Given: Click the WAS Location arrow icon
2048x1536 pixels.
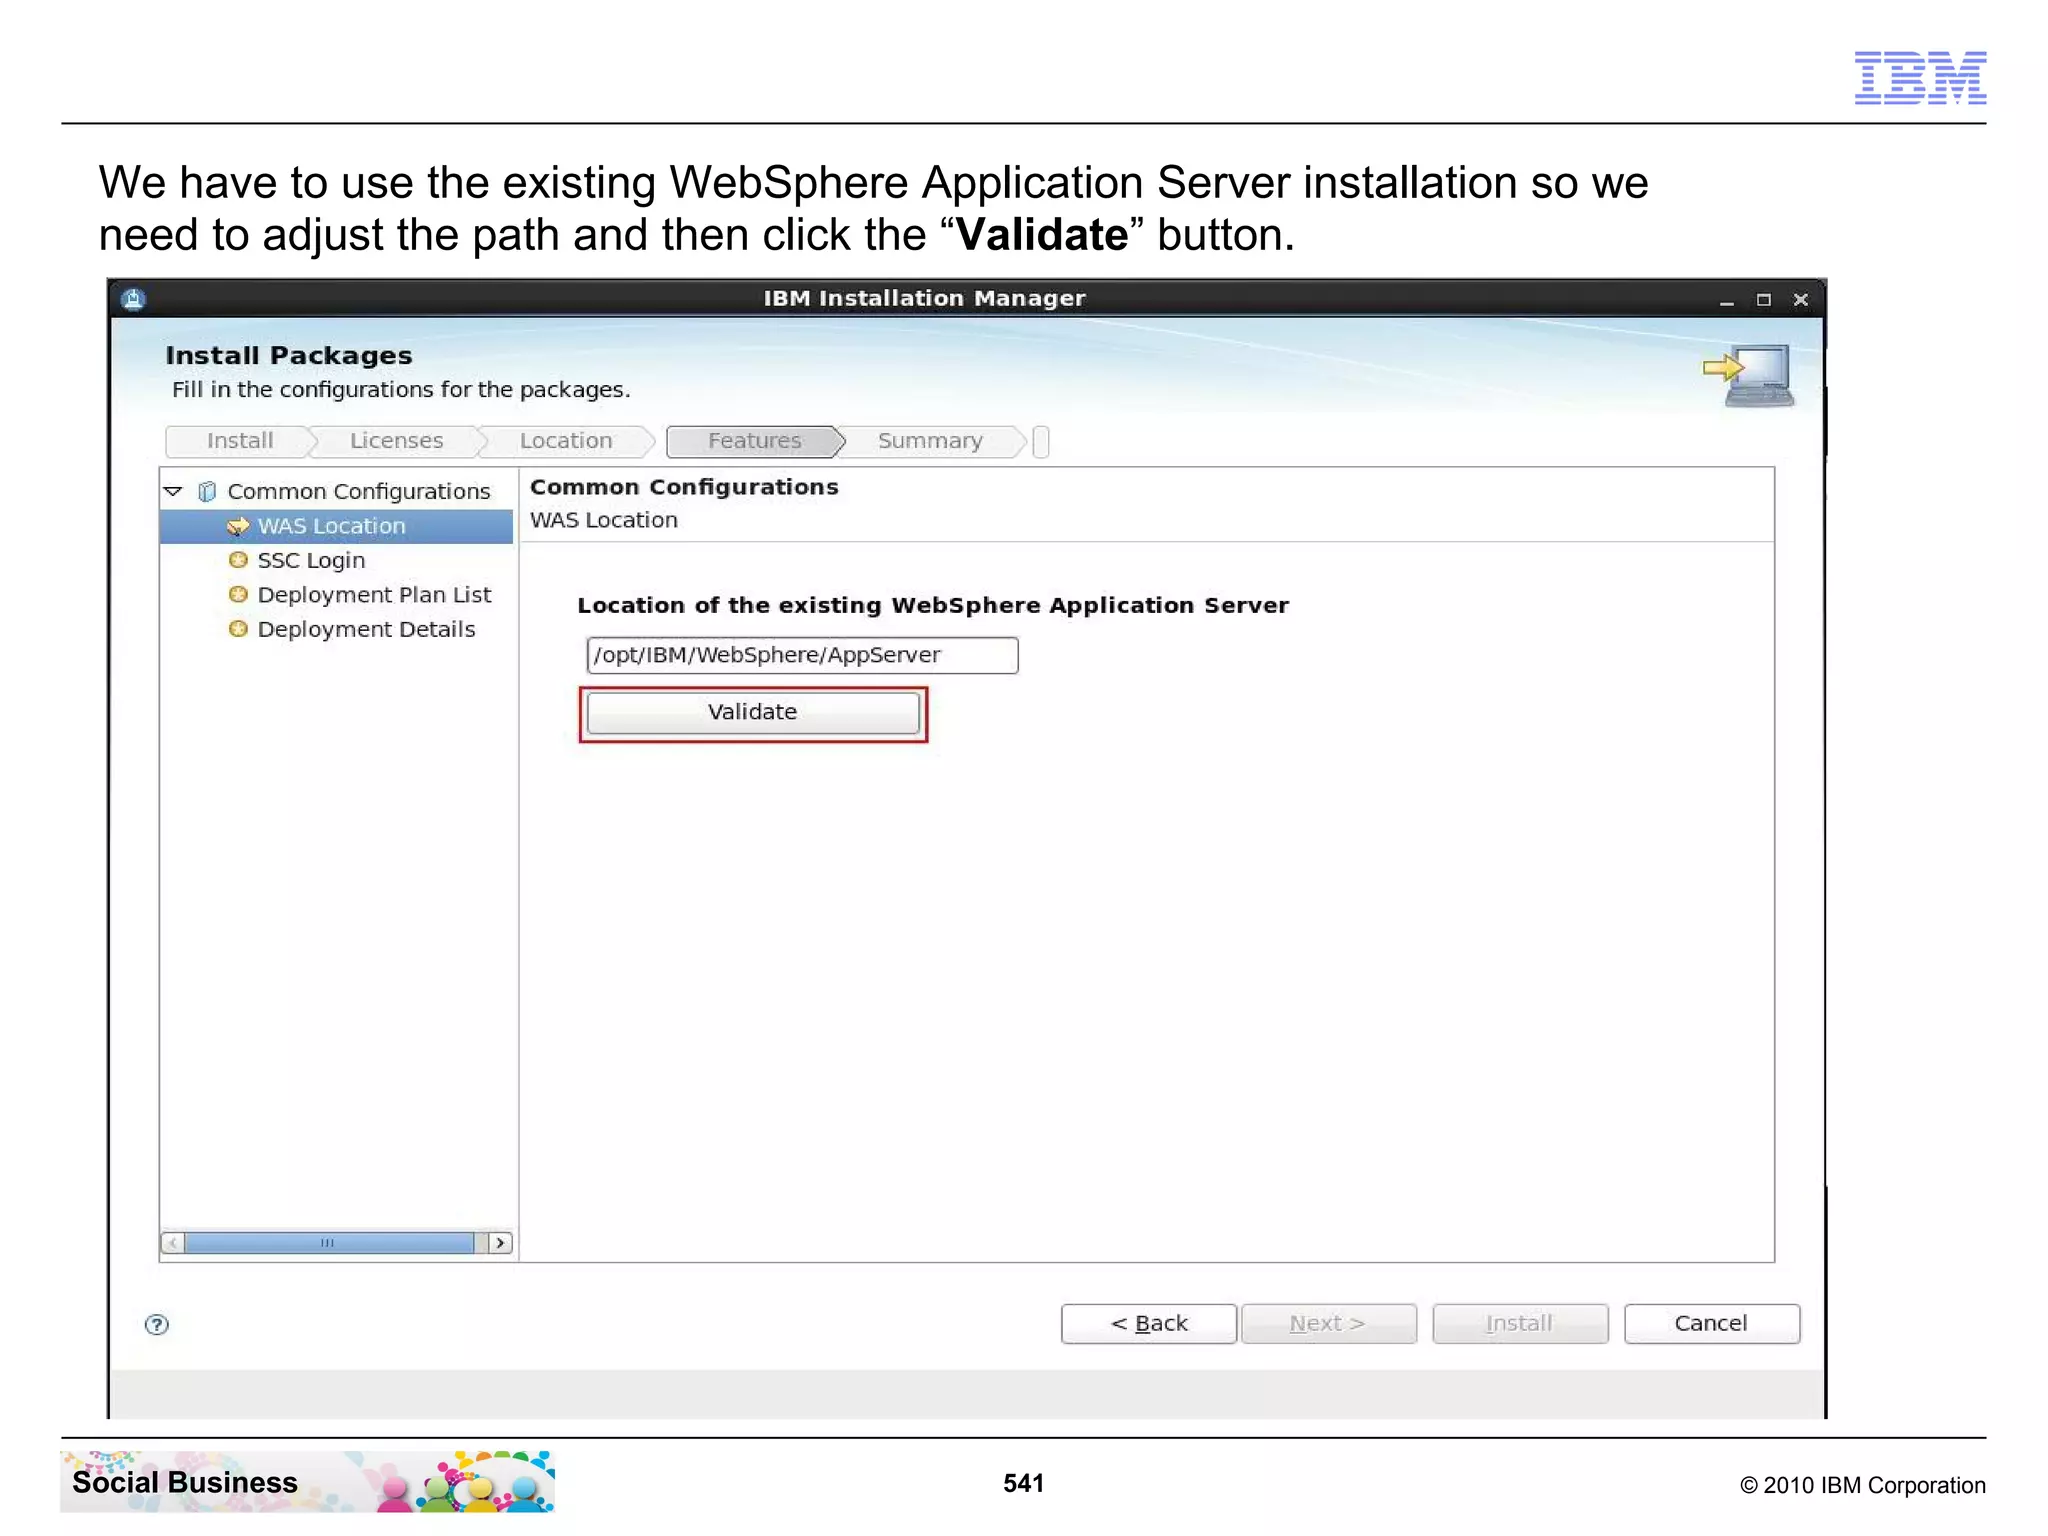Looking at the screenshot, I should point(238,526).
